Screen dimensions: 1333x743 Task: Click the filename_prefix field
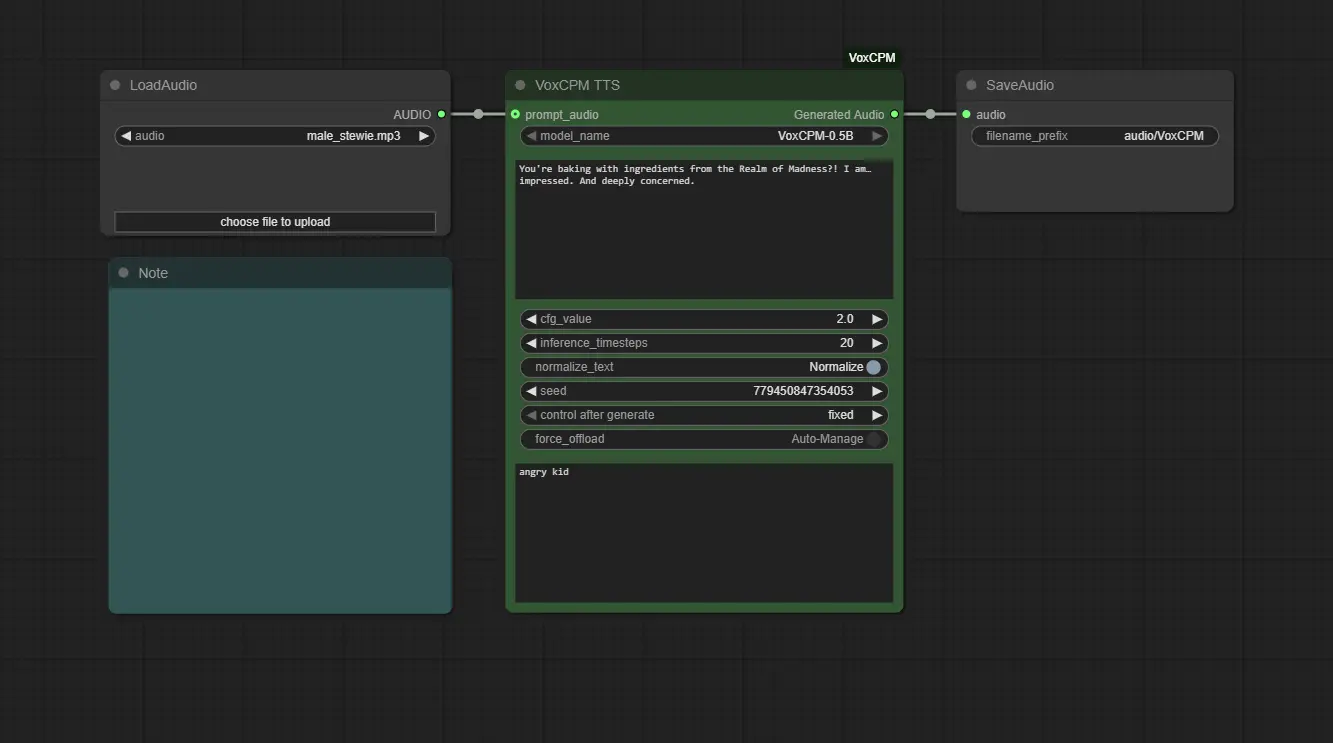[x=1095, y=136]
